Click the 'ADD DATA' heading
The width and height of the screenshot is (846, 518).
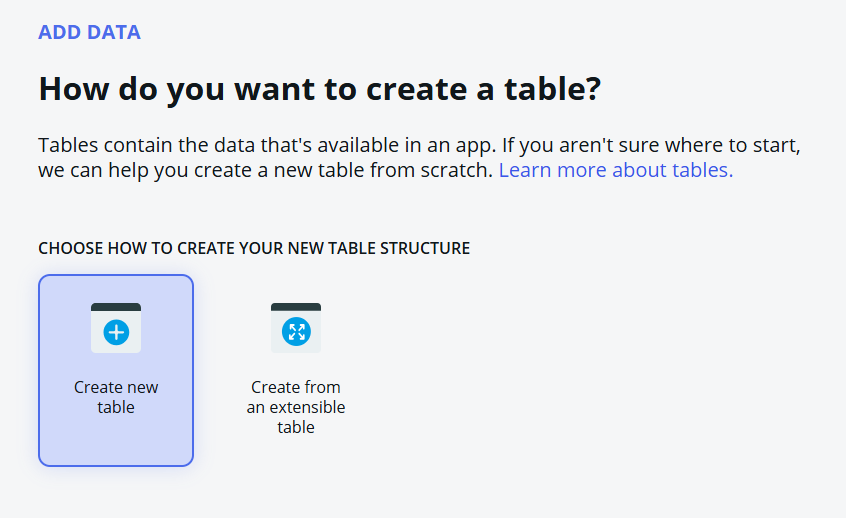pyautogui.click(x=90, y=32)
